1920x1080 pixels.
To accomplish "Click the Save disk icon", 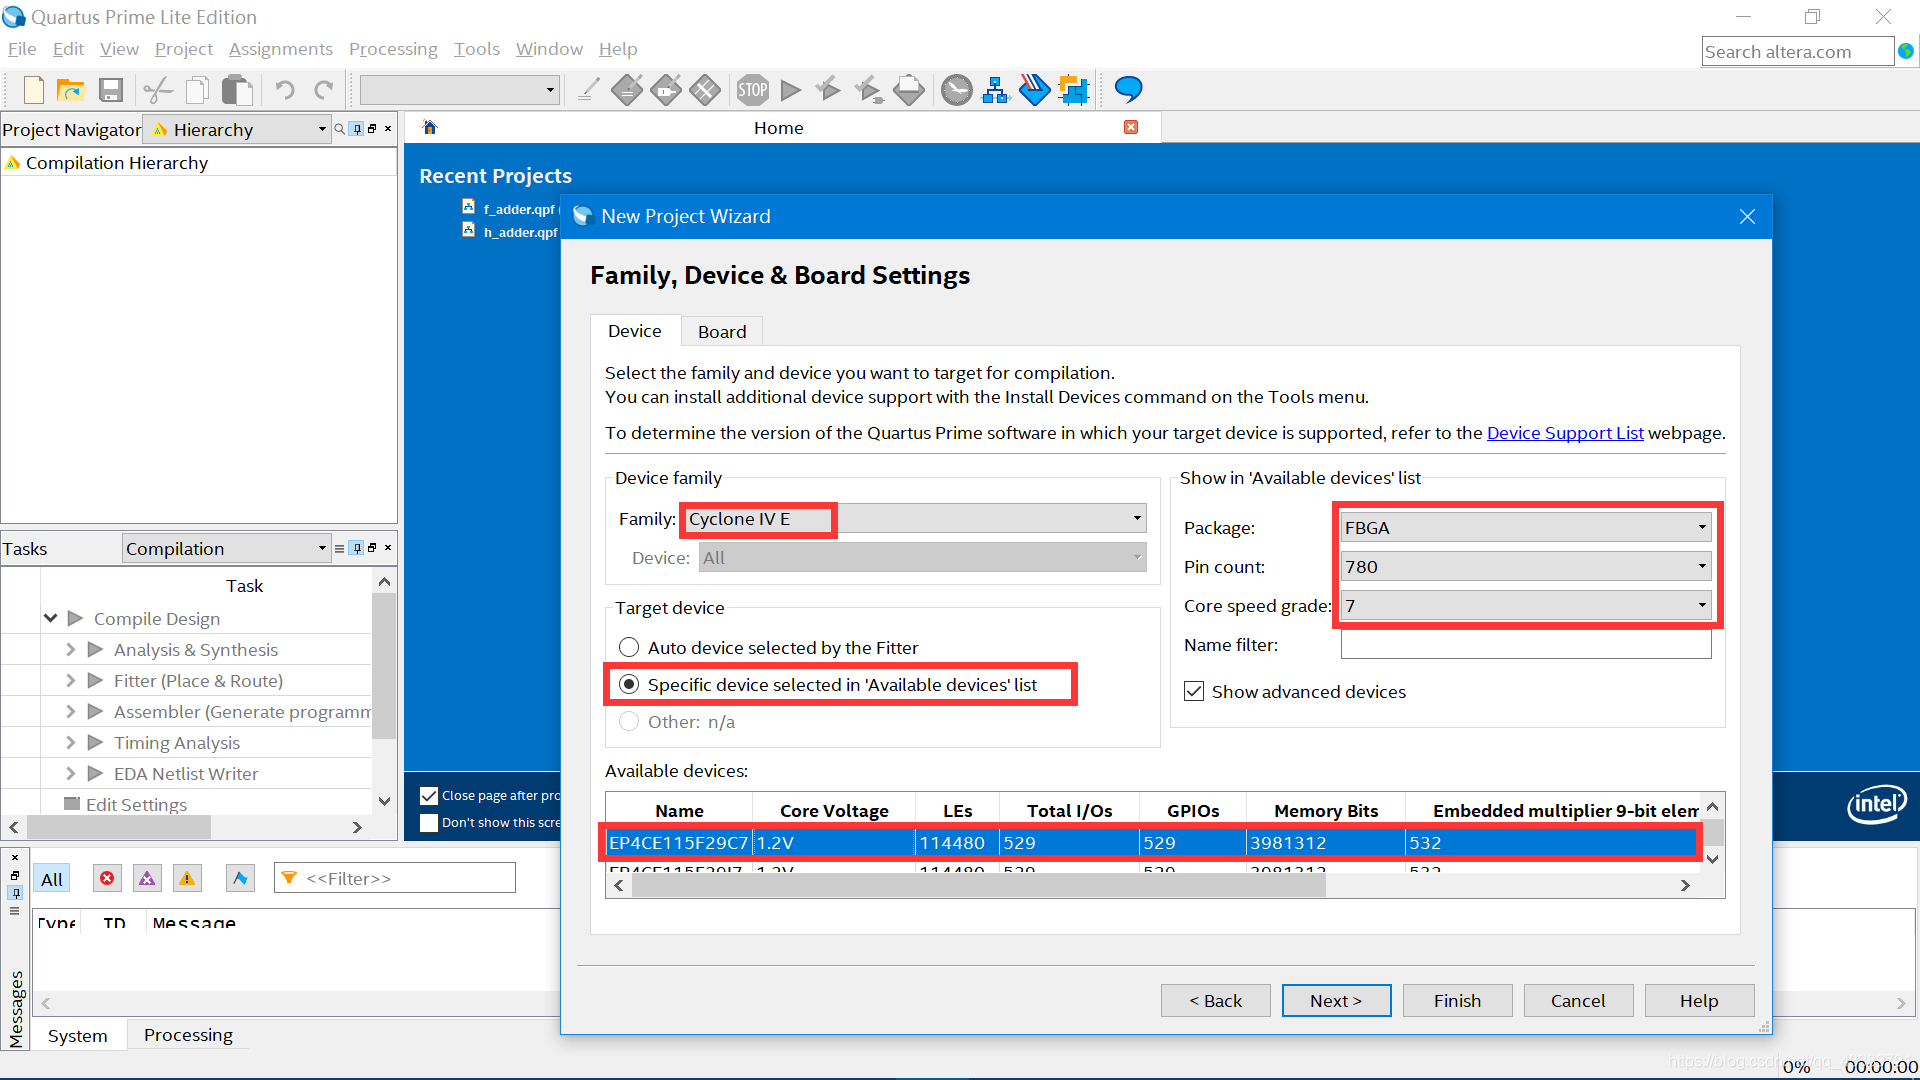I will [110, 90].
